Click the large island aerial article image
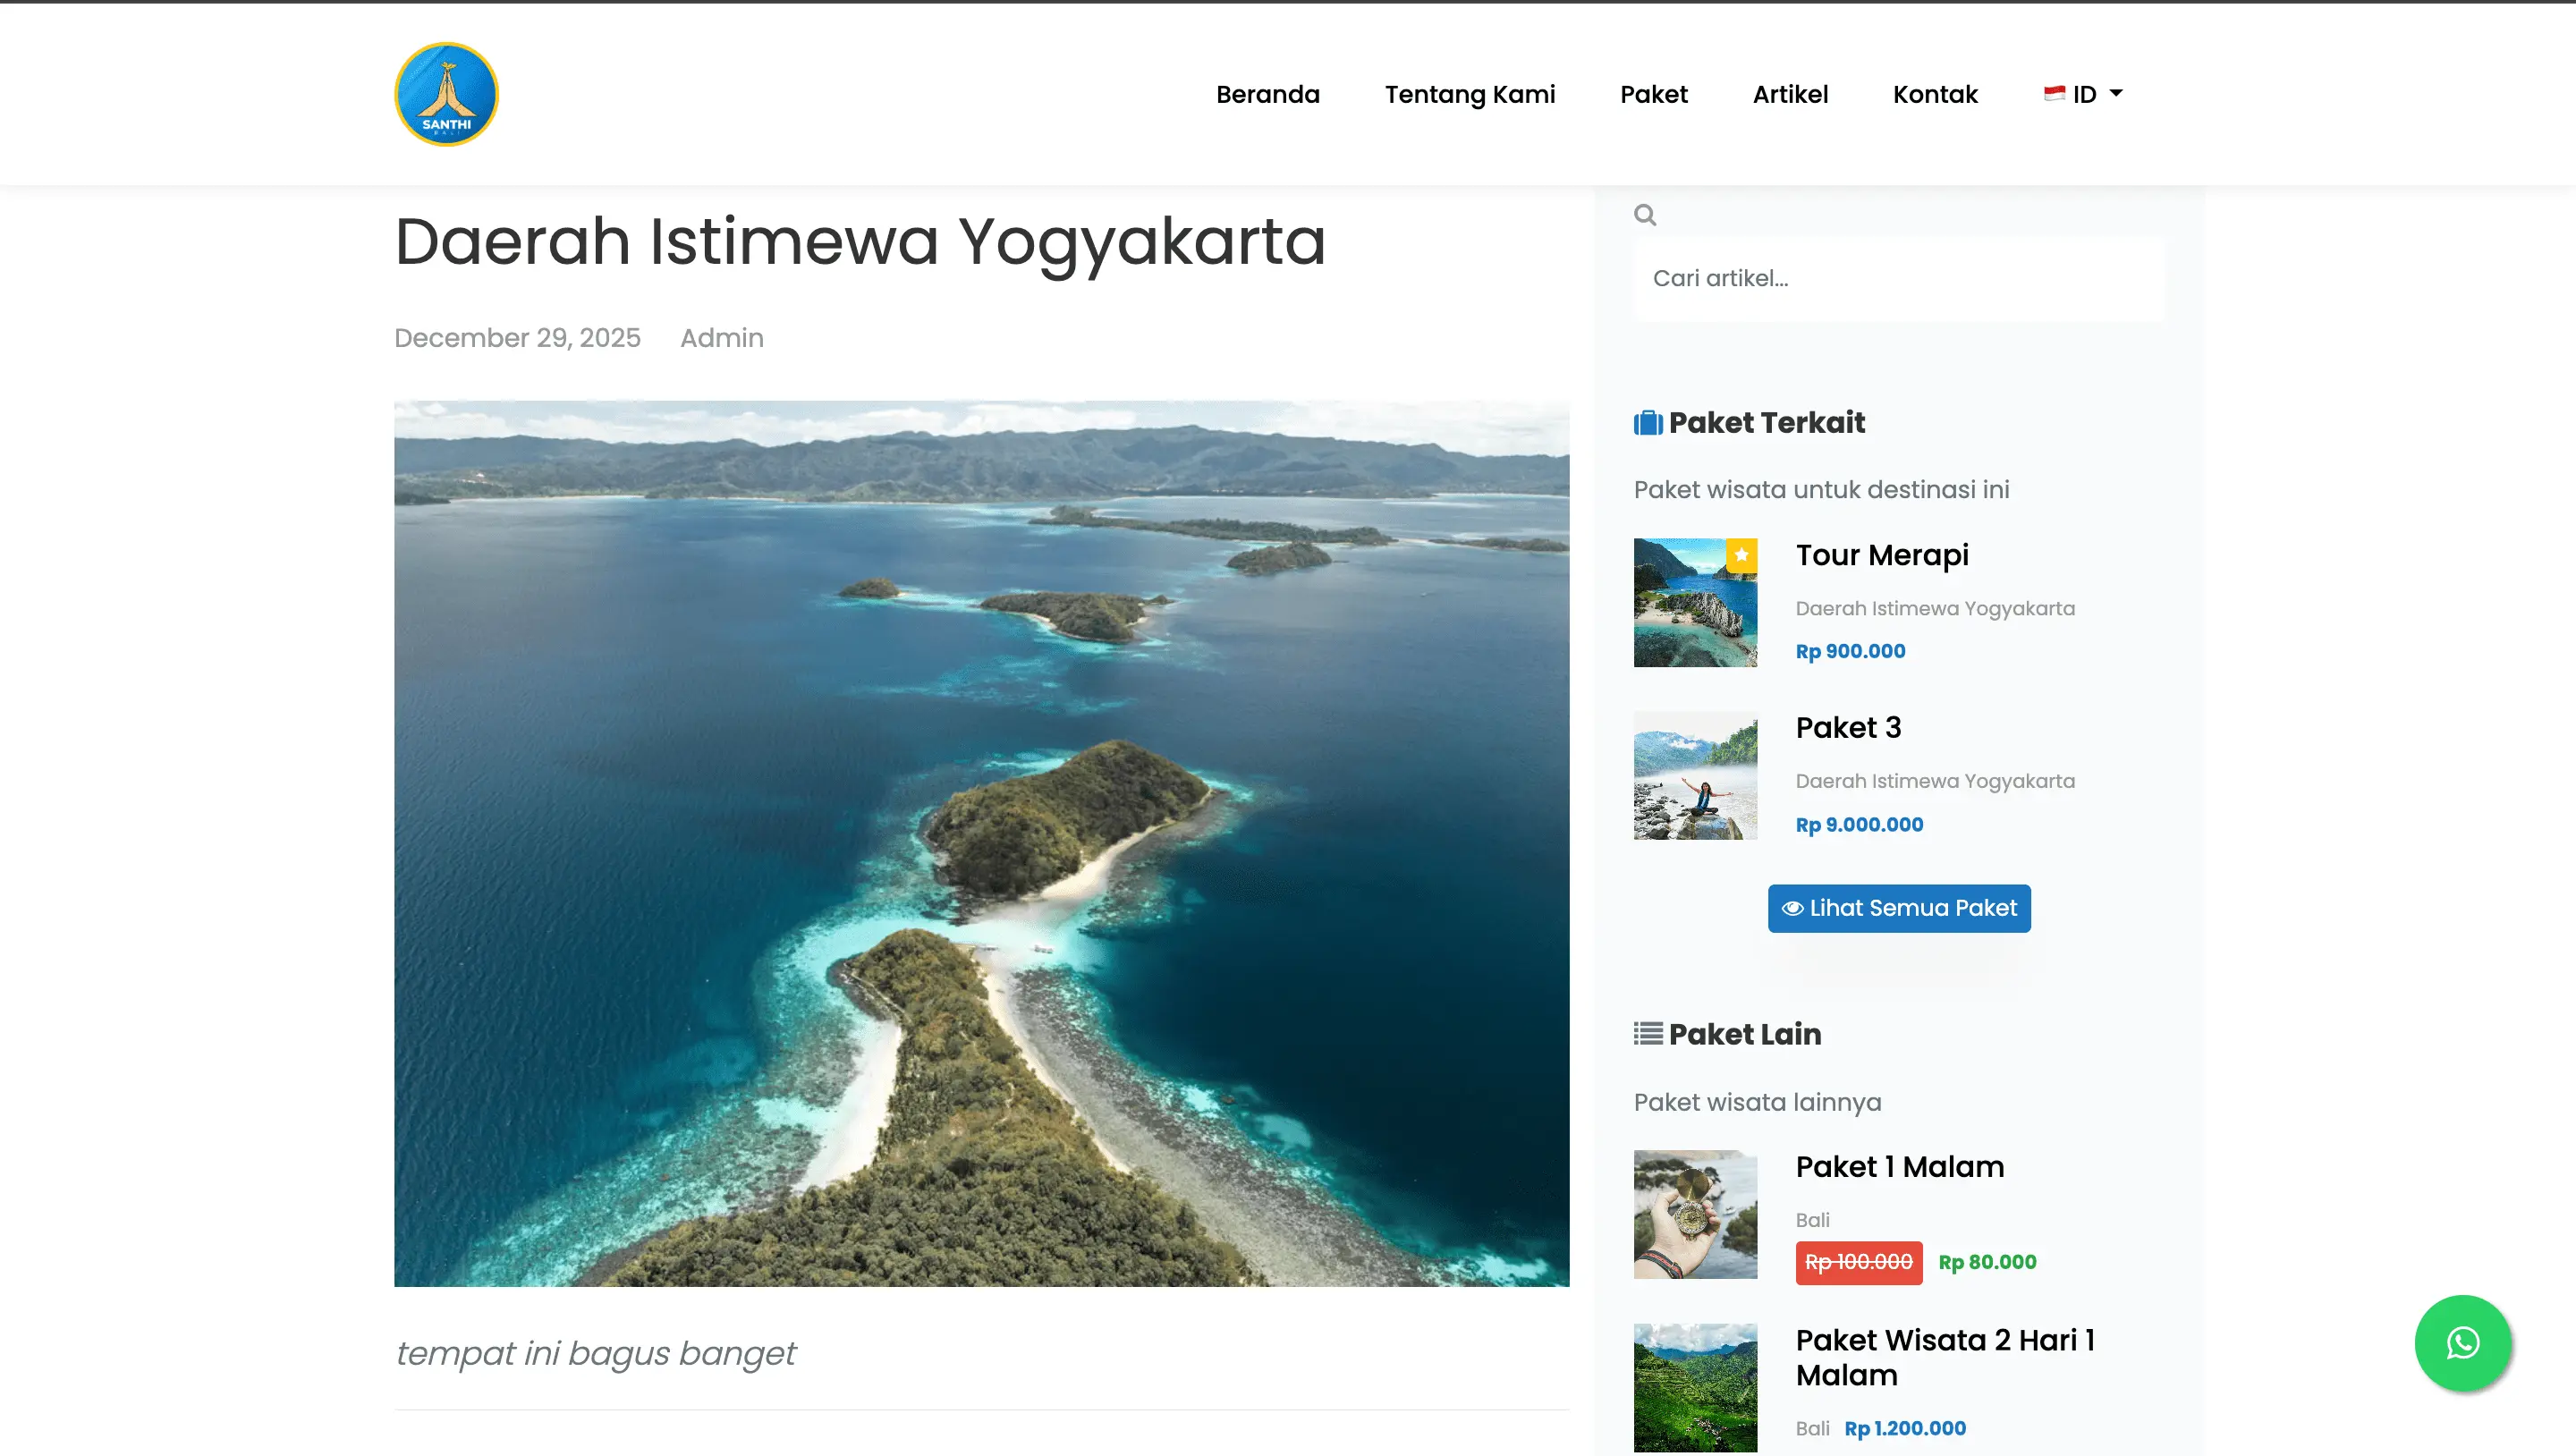This screenshot has height=1456, width=2576. pyautogui.click(x=981, y=843)
